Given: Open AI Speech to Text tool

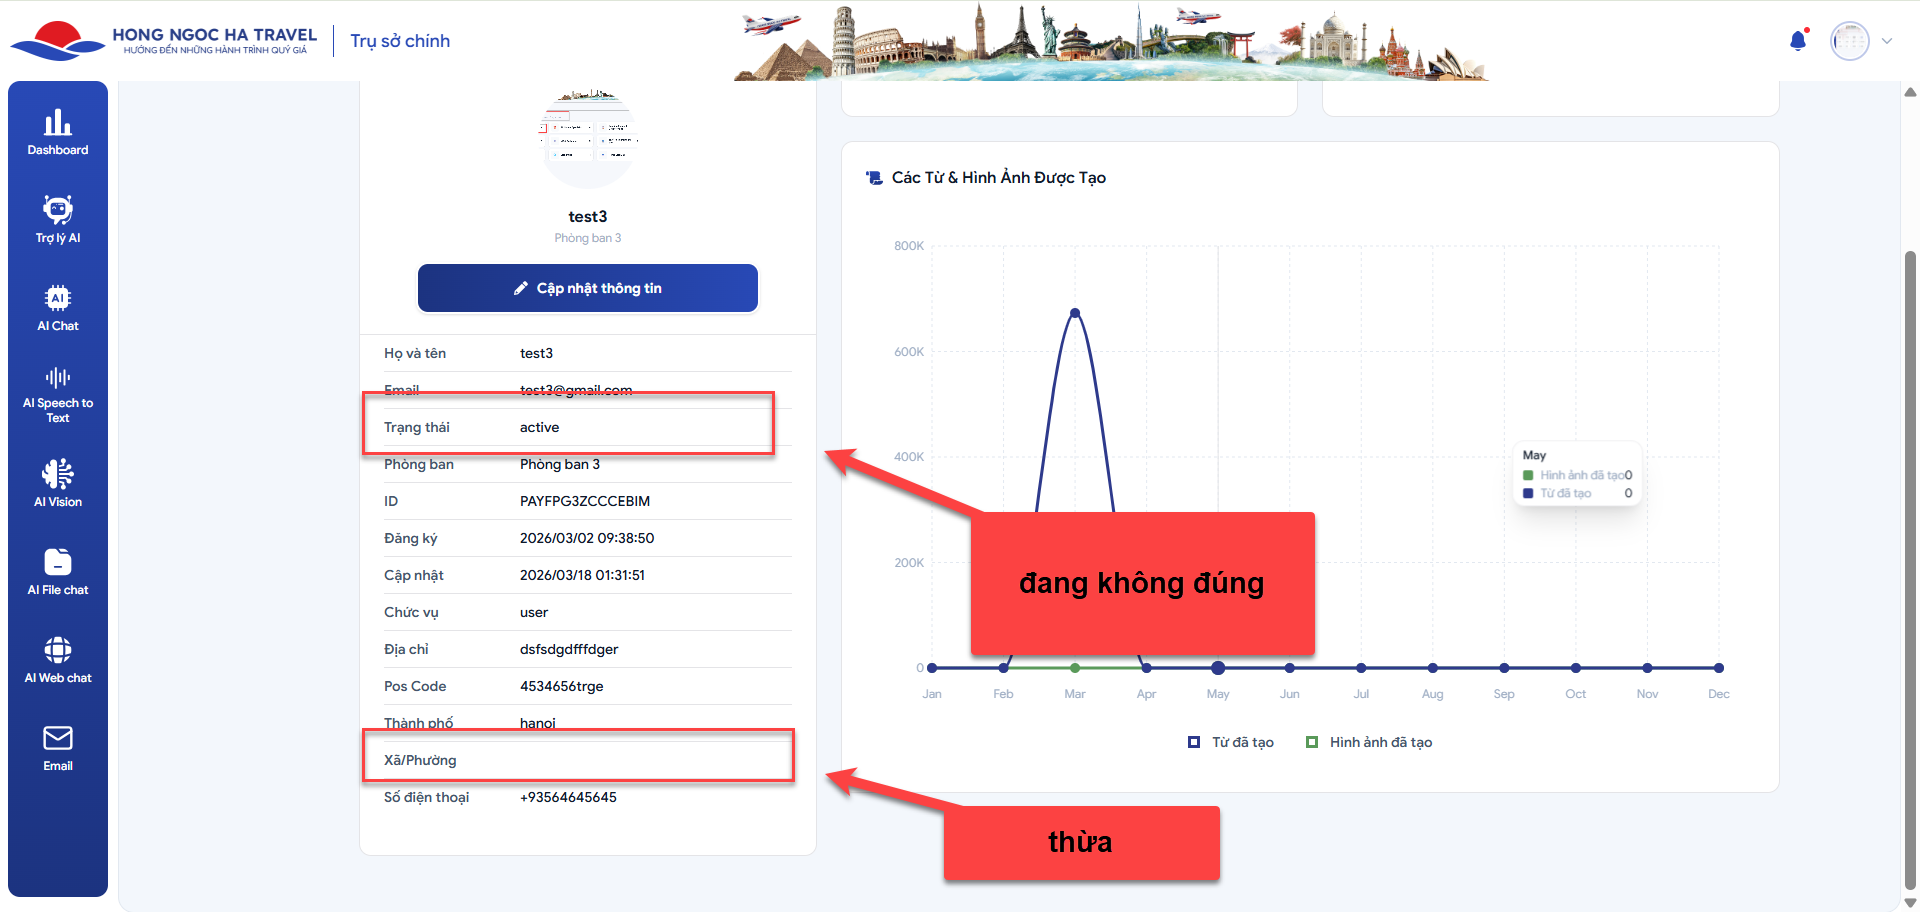Looking at the screenshot, I should click(x=58, y=395).
